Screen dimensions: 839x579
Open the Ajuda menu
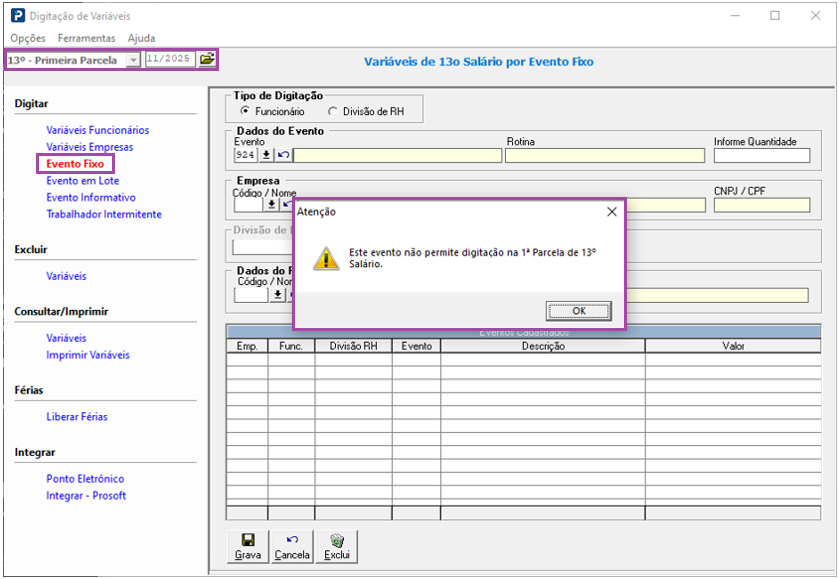(x=141, y=38)
